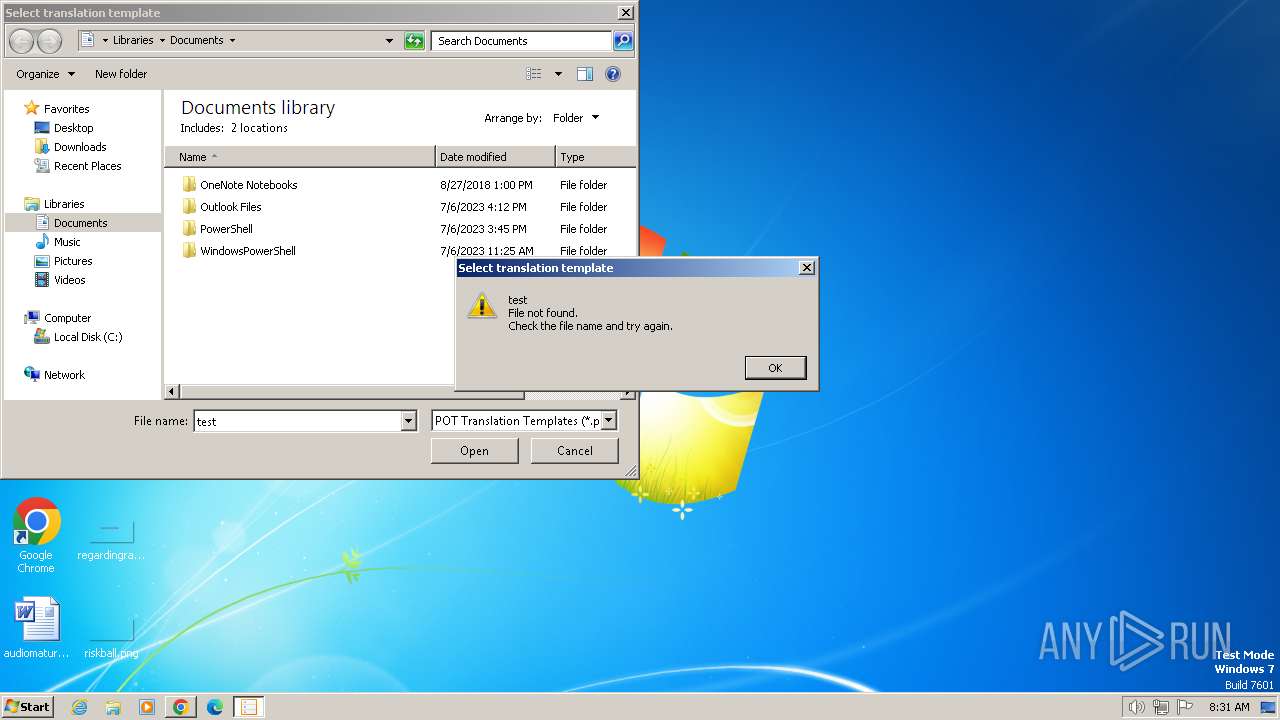Open the Arrange by Folder dropdown

point(576,118)
